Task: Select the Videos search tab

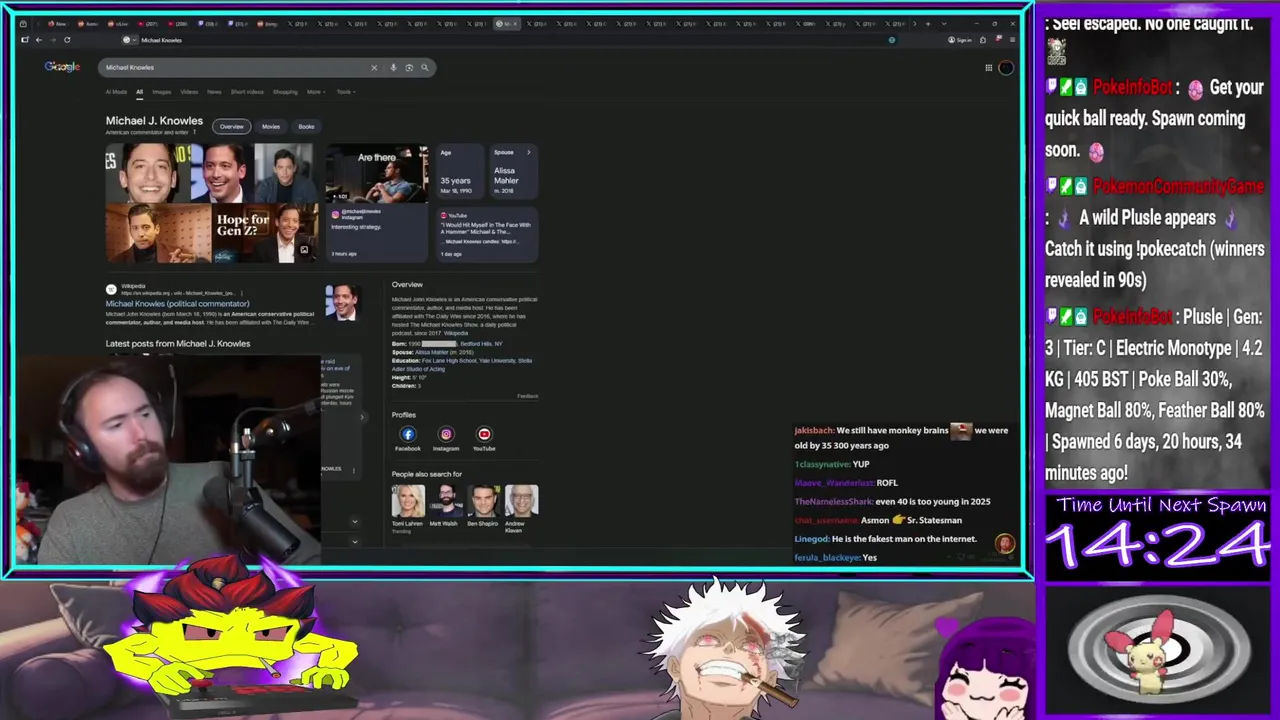Action: pyautogui.click(x=189, y=92)
